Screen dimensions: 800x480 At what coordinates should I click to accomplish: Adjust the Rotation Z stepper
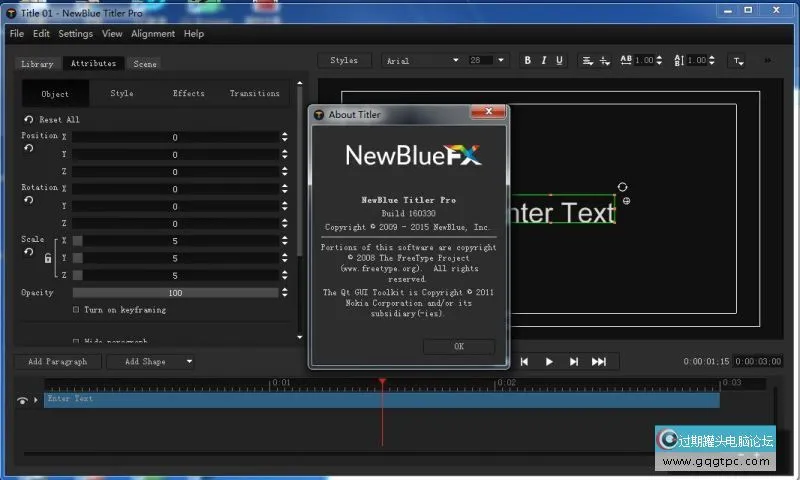tap(285, 223)
